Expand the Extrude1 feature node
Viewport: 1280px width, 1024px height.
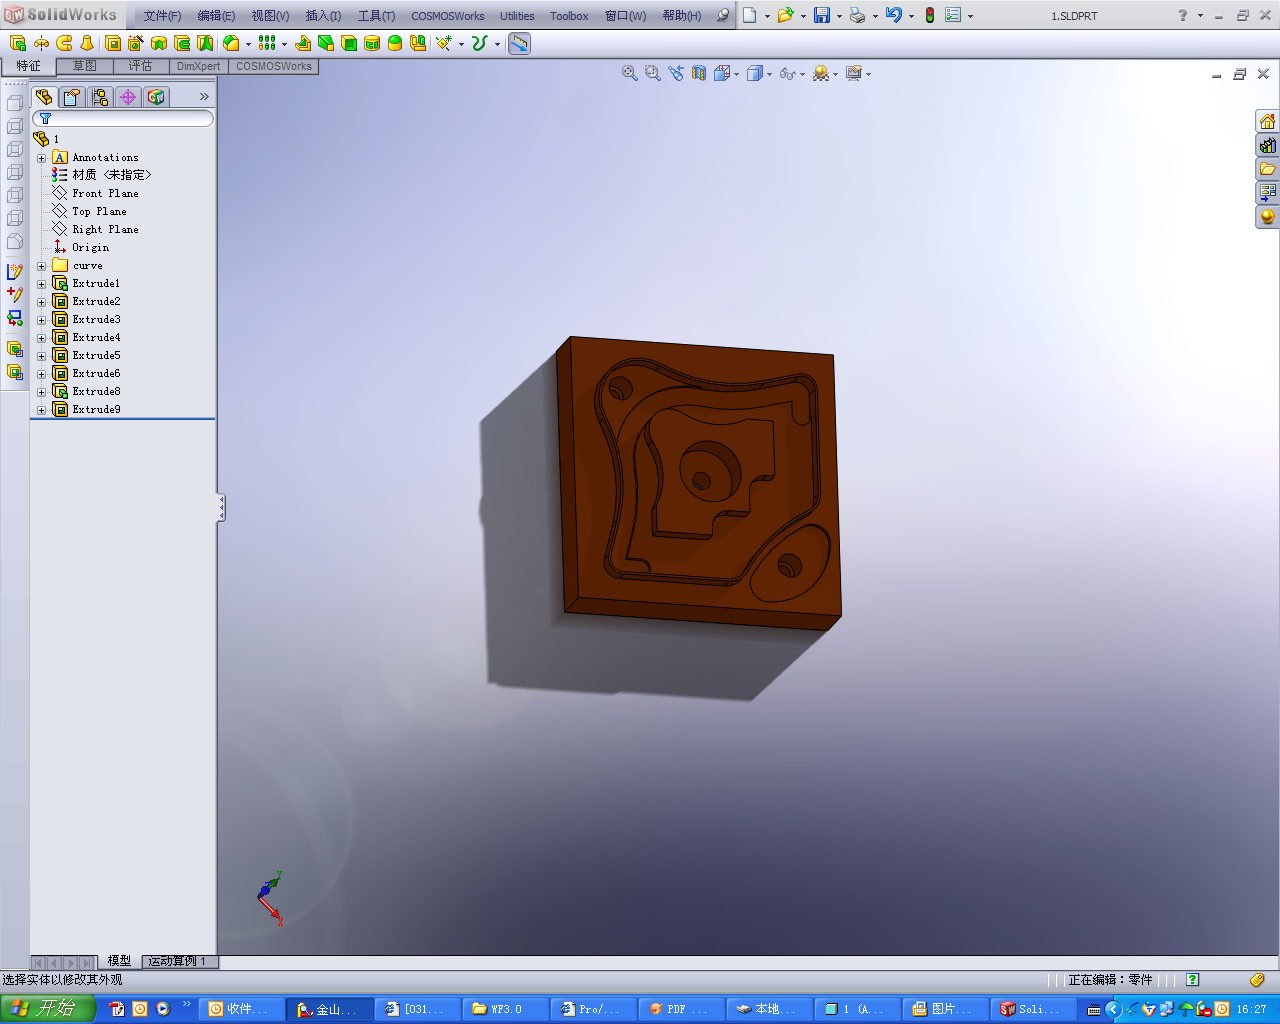point(42,284)
